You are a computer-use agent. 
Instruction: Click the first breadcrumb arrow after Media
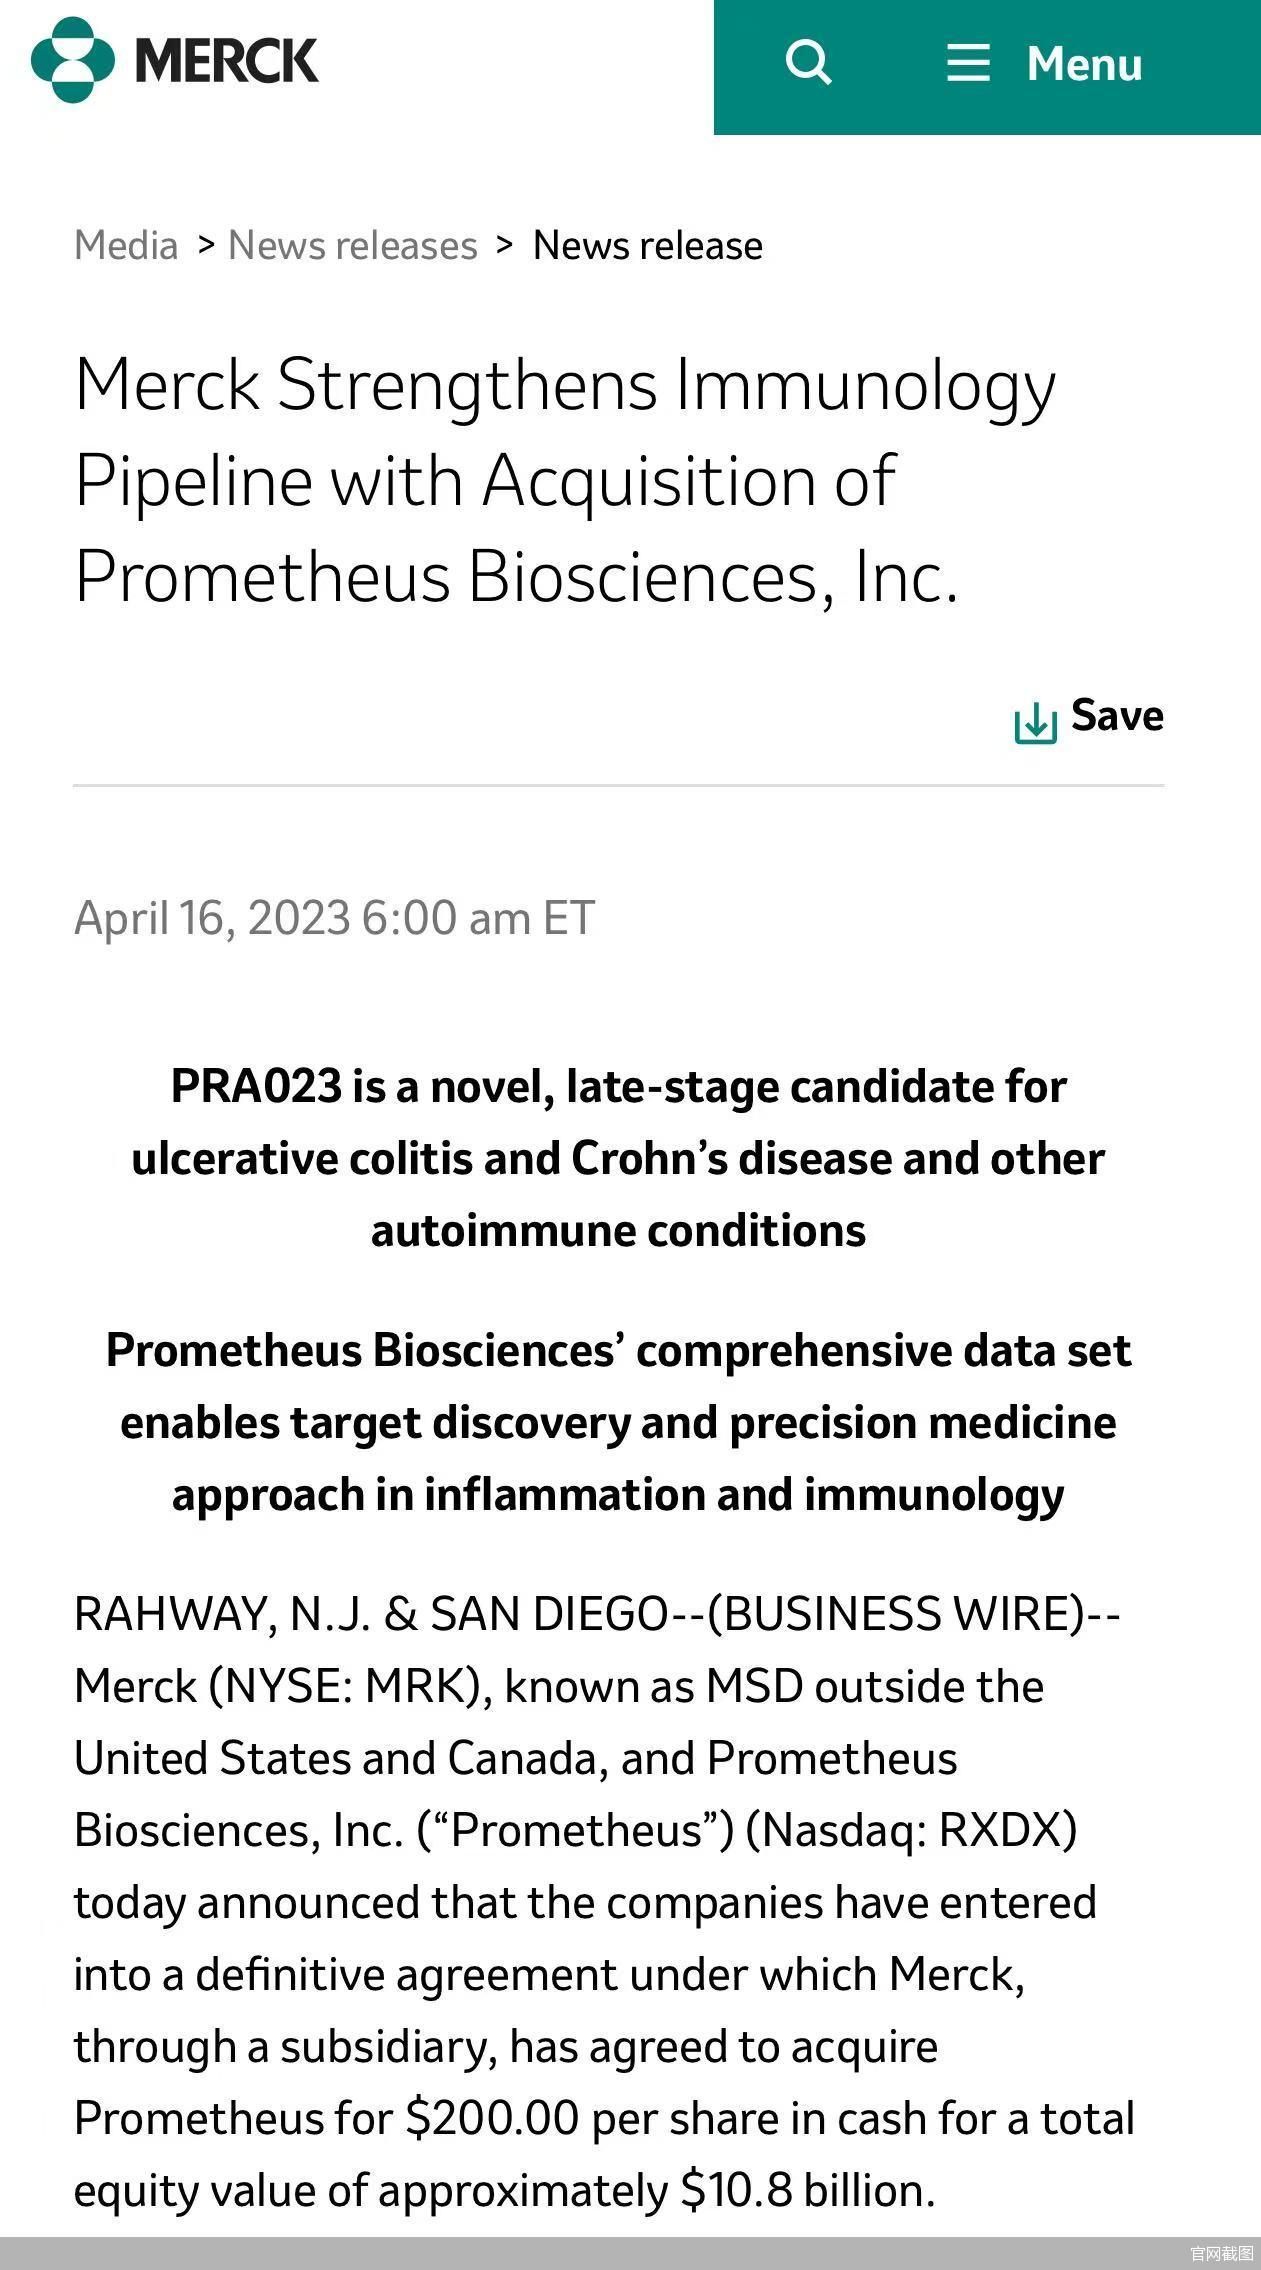206,244
